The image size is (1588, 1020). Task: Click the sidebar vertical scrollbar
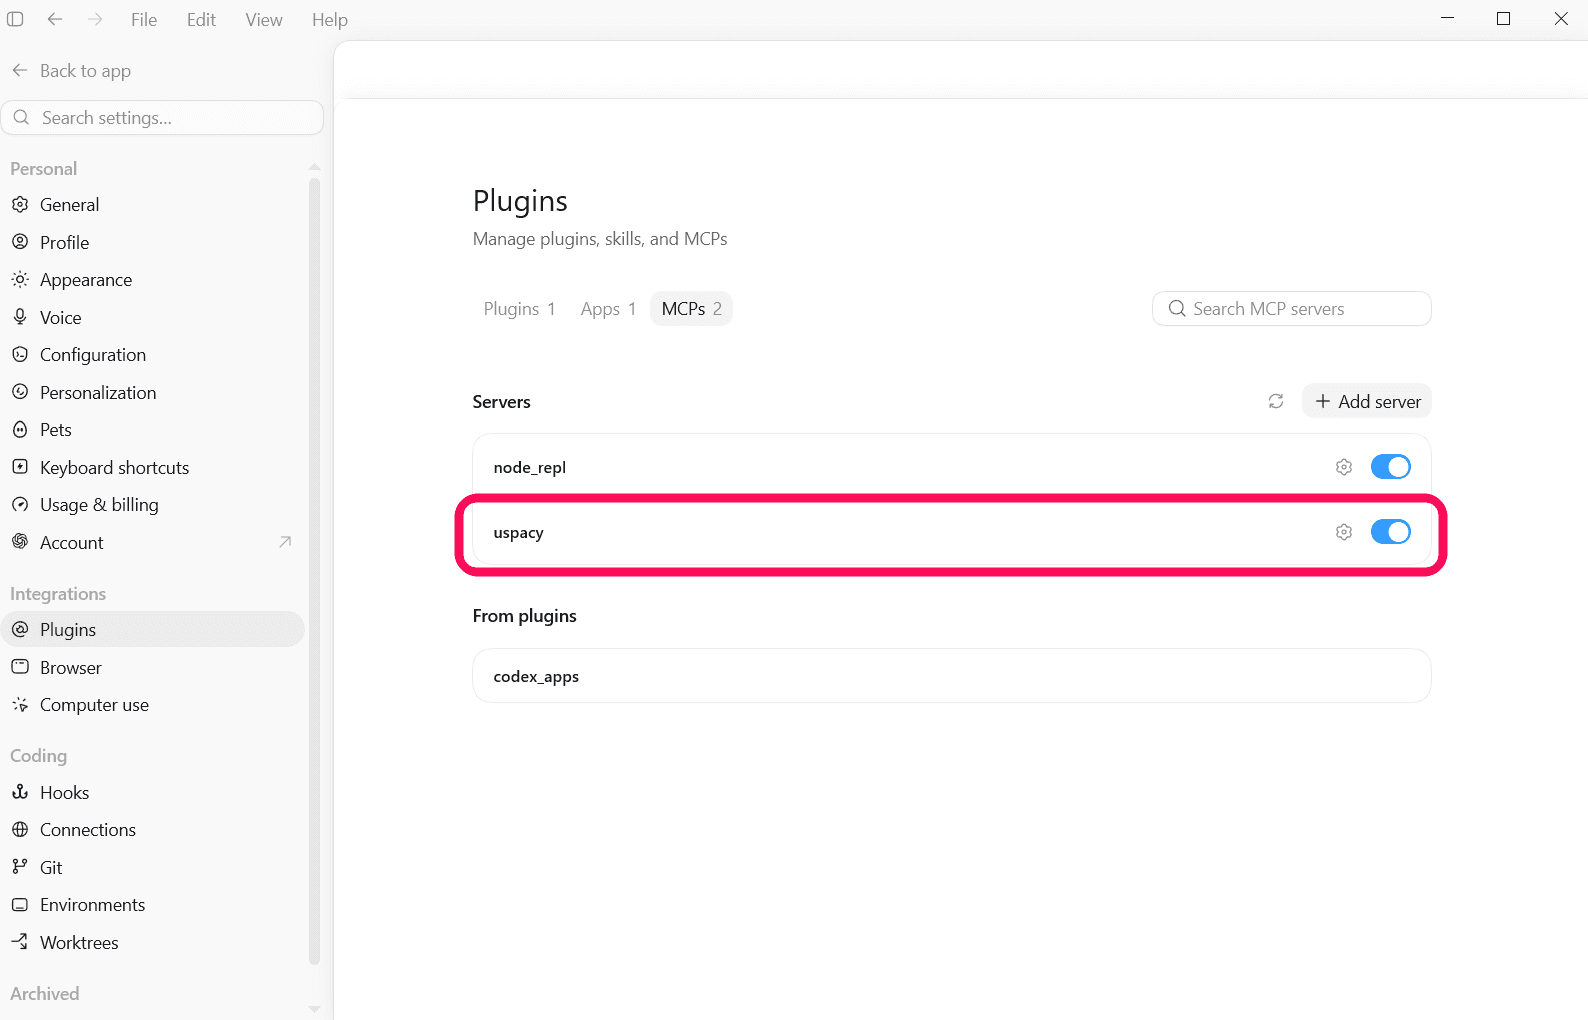coord(314,570)
